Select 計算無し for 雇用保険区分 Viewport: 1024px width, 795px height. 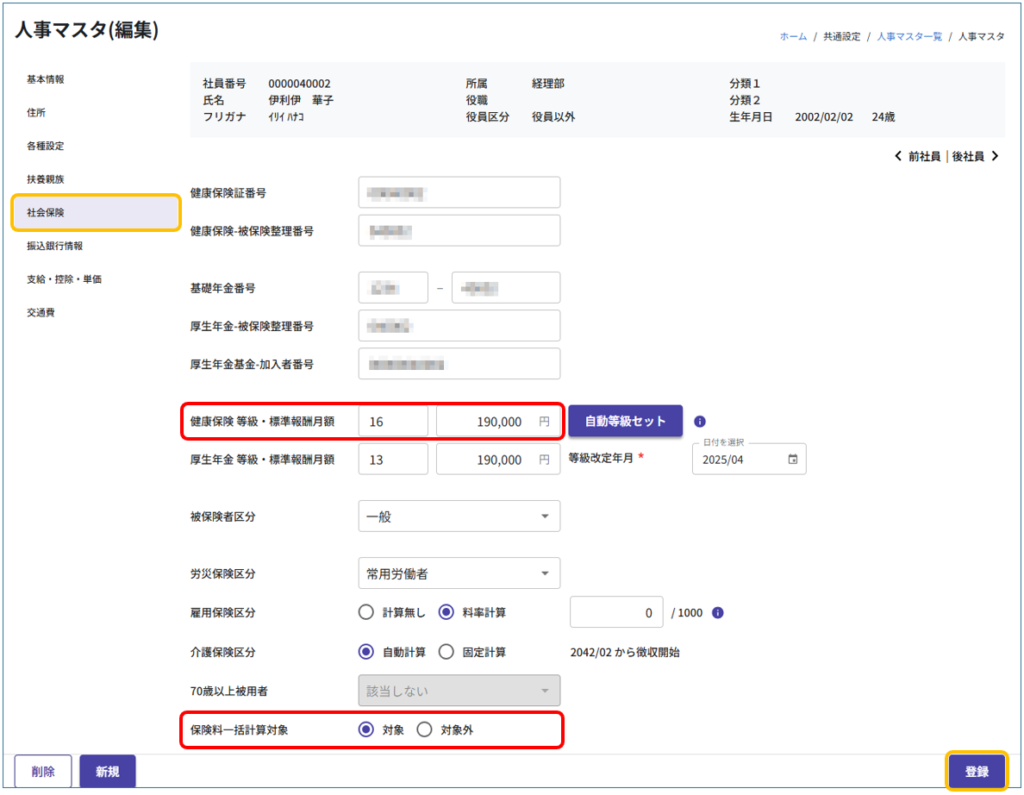pos(366,613)
